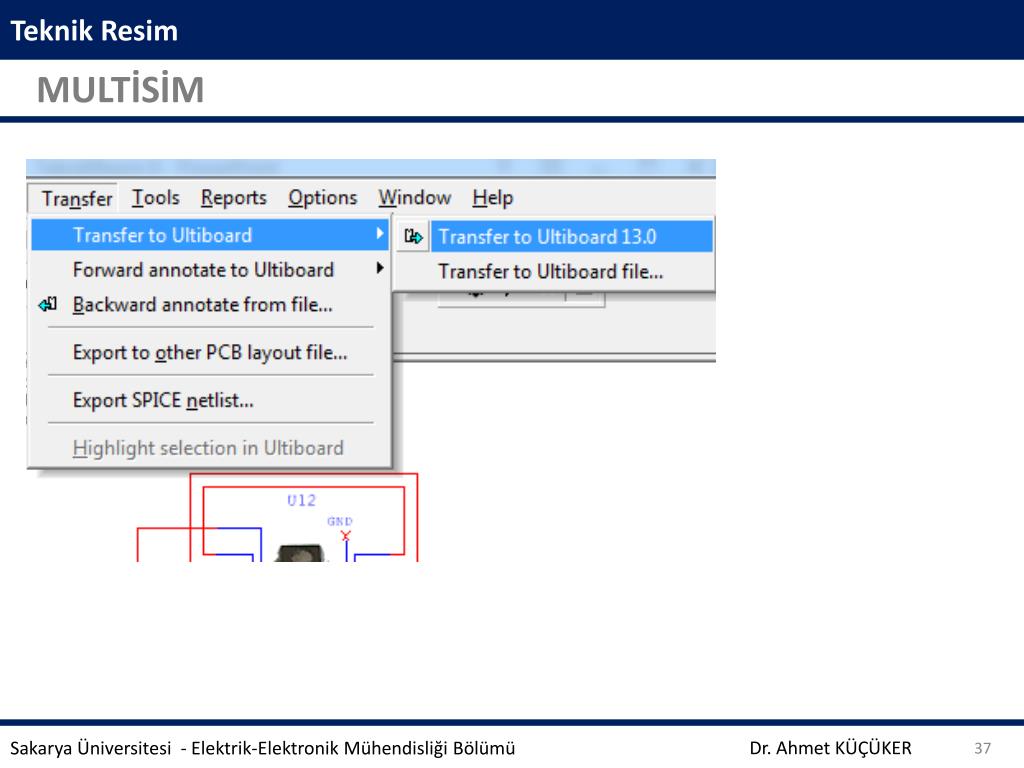Click the component image under U12
The height and width of the screenshot is (768, 1024).
click(x=300, y=552)
